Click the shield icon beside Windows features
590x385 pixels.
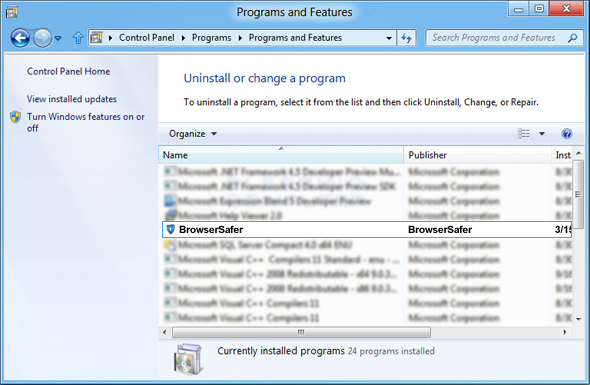coord(15,117)
